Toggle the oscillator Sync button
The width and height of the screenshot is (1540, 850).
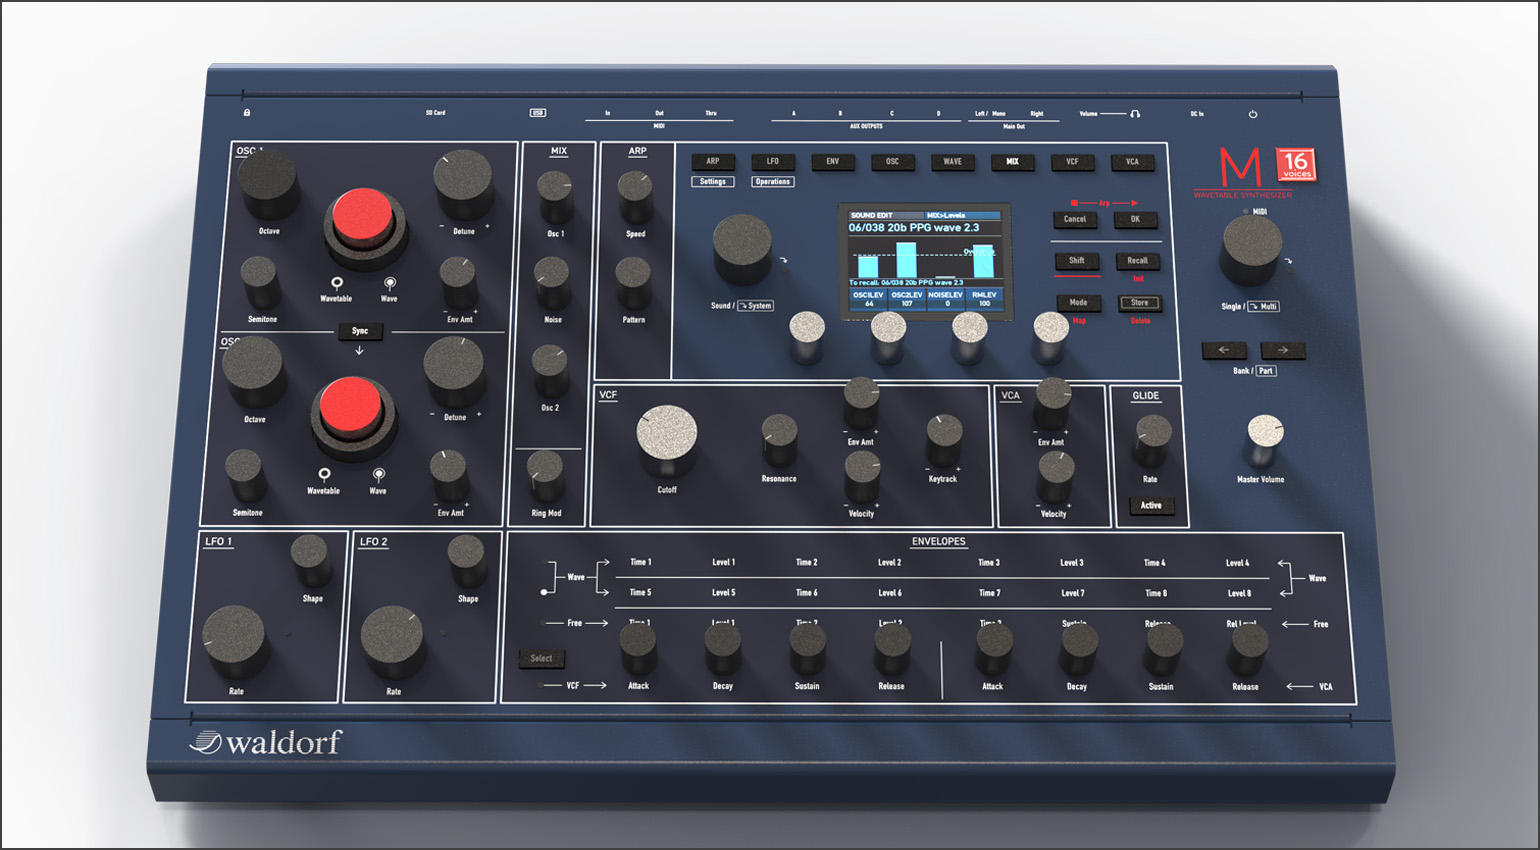click(x=360, y=331)
